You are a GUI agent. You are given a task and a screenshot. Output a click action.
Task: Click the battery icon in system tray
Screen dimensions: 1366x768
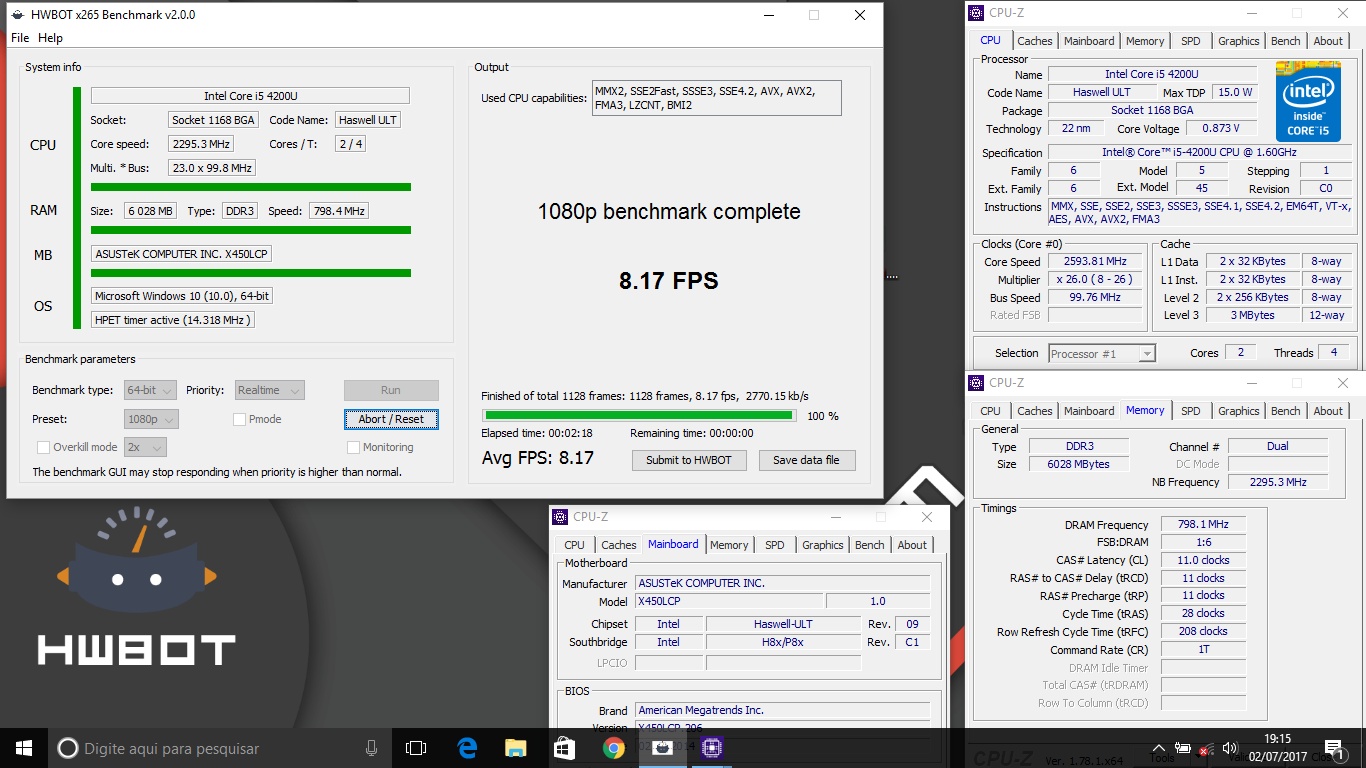(x=1182, y=748)
